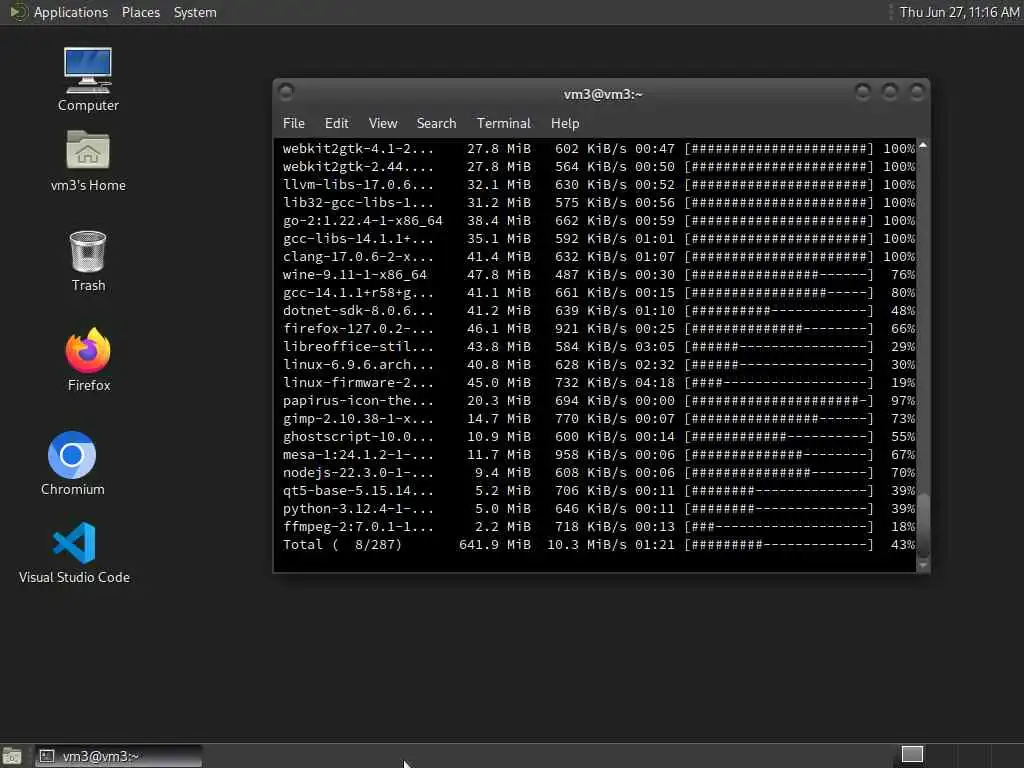Screen dimensions: 1024x768
Task: Click the ghostscript-10.0... text
Action: click(358, 436)
